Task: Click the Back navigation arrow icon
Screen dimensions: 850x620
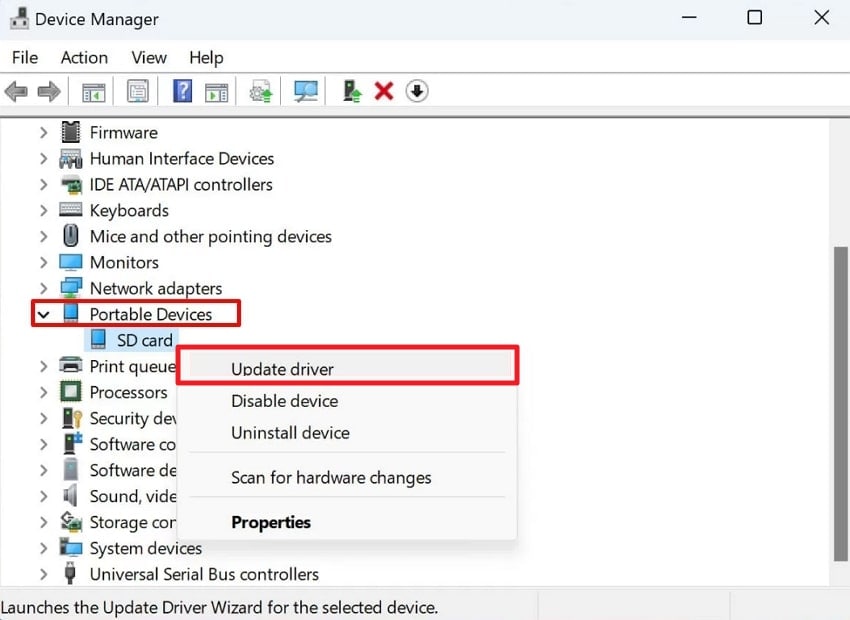Action: point(16,91)
